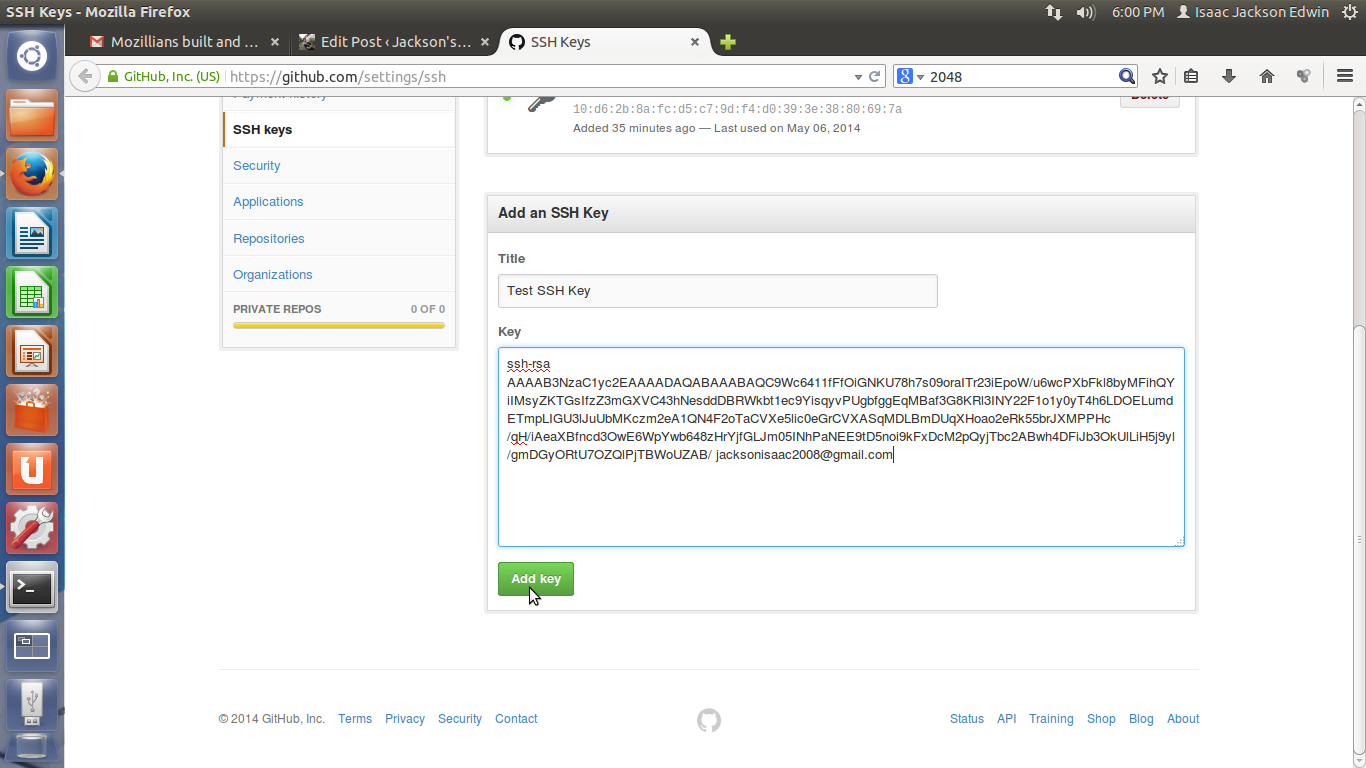
Task: Open the Blog footer link
Action: [x=1141, y=719]
